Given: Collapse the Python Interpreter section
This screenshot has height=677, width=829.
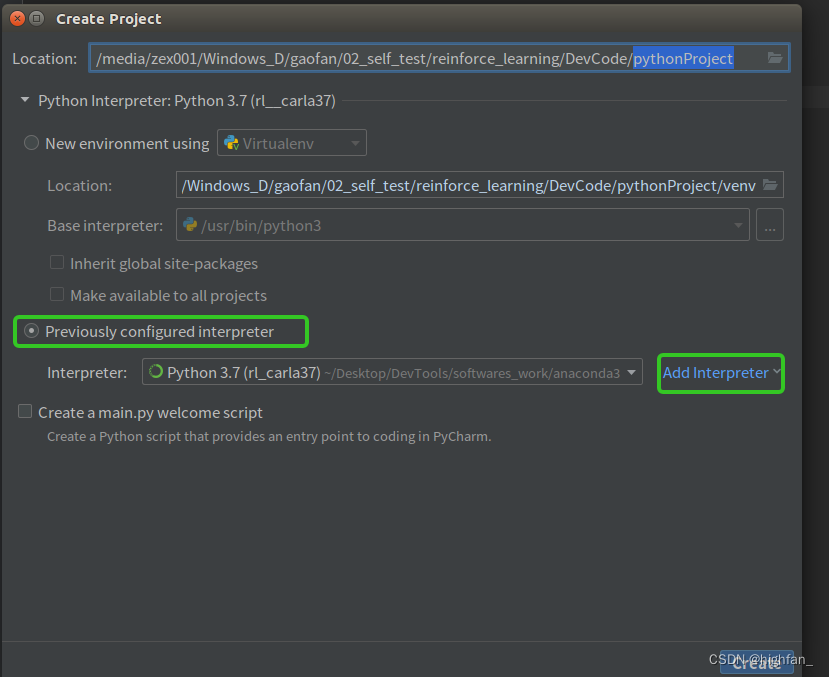Looking at the screenshot, I should (x=23, y=100).
